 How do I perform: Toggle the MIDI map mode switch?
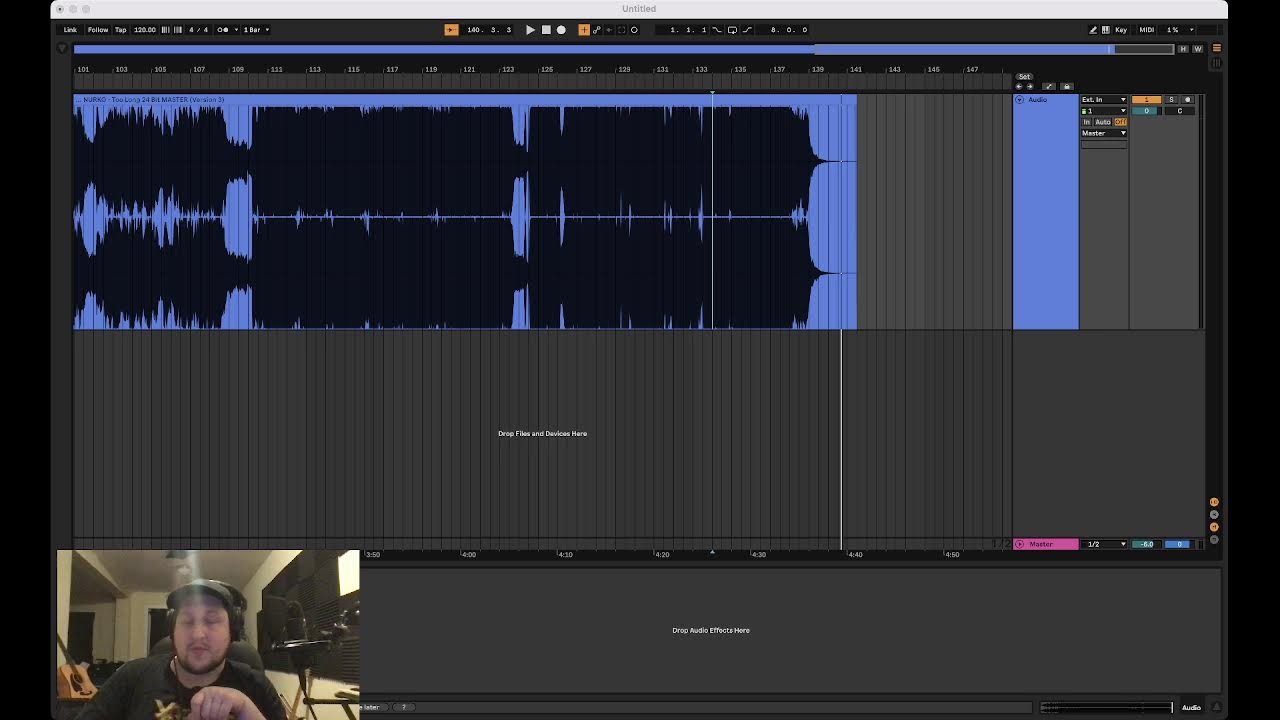(1146, 30)
